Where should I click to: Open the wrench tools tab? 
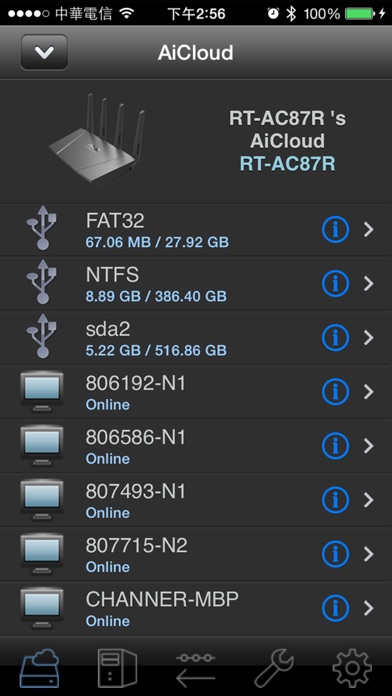[x=274, y=668]
